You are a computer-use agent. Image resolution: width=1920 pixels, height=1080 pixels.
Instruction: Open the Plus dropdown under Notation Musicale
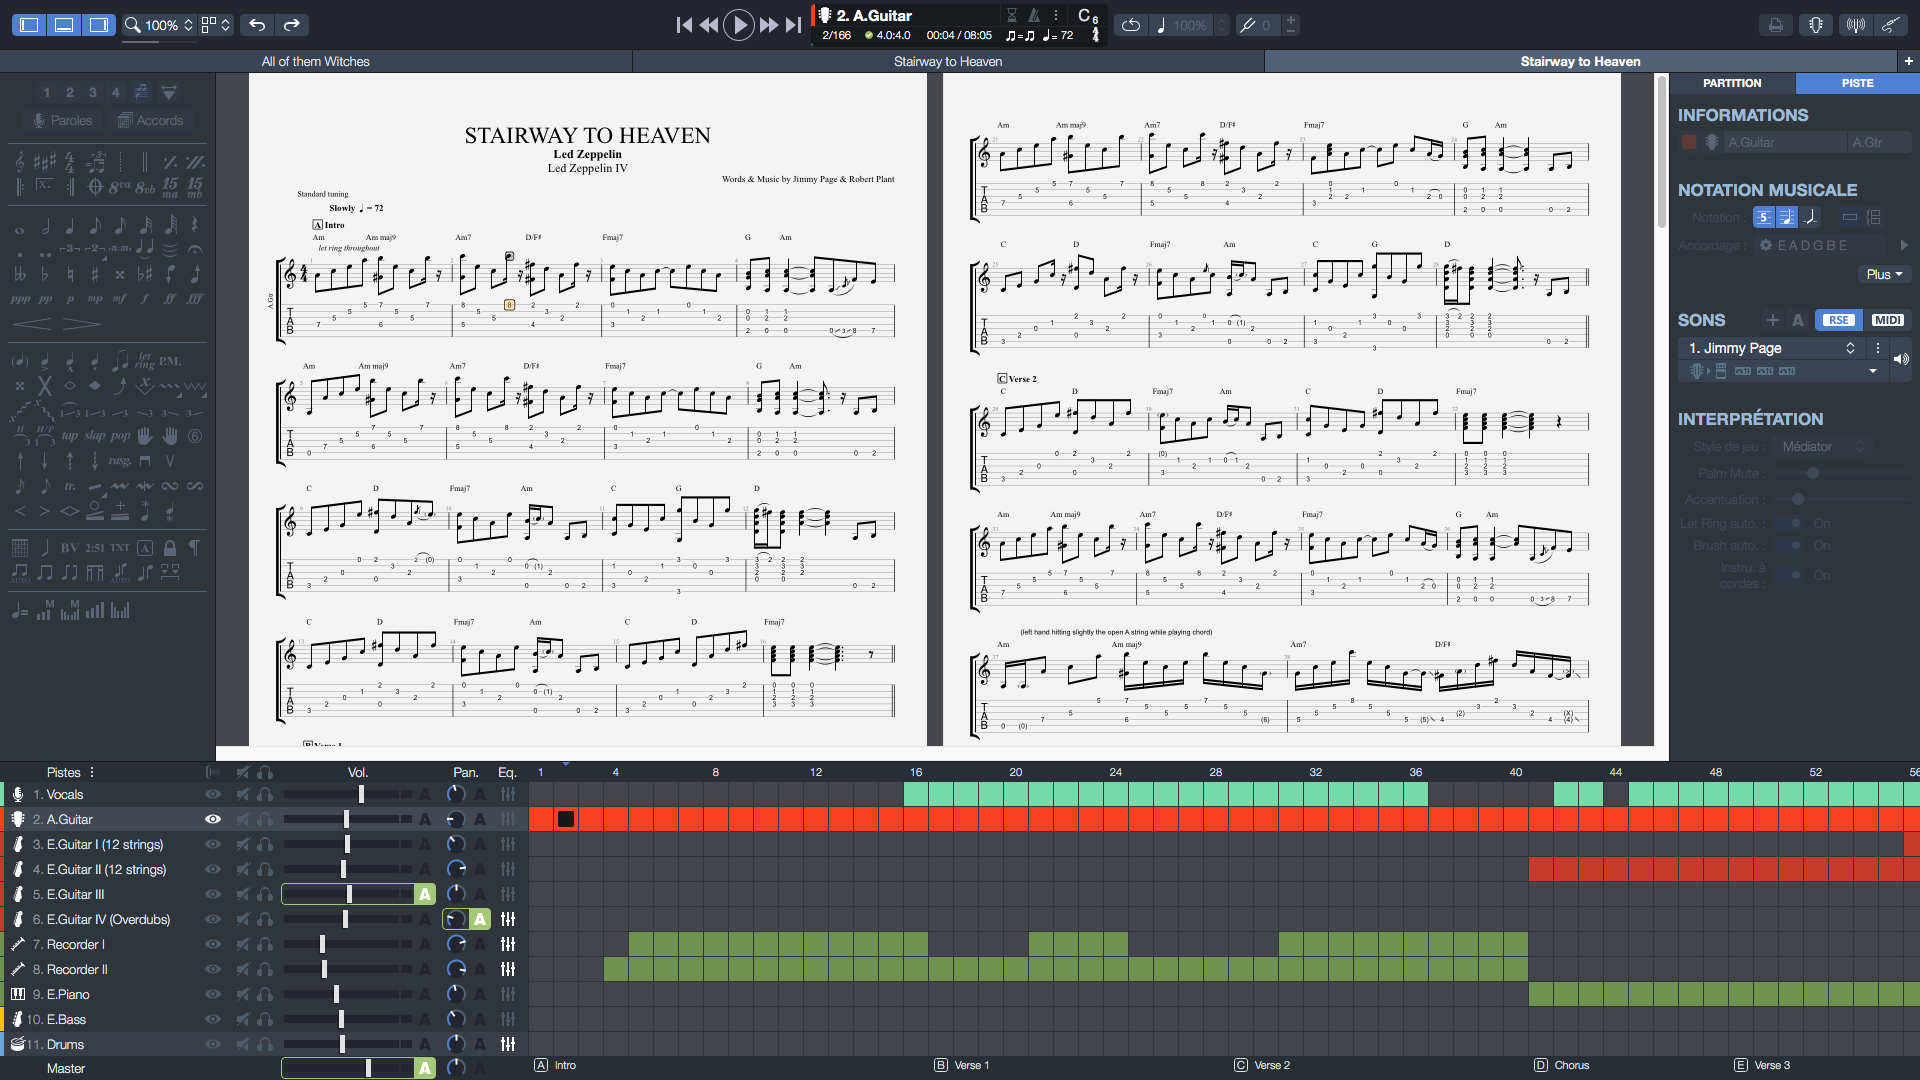point(1884,274)
